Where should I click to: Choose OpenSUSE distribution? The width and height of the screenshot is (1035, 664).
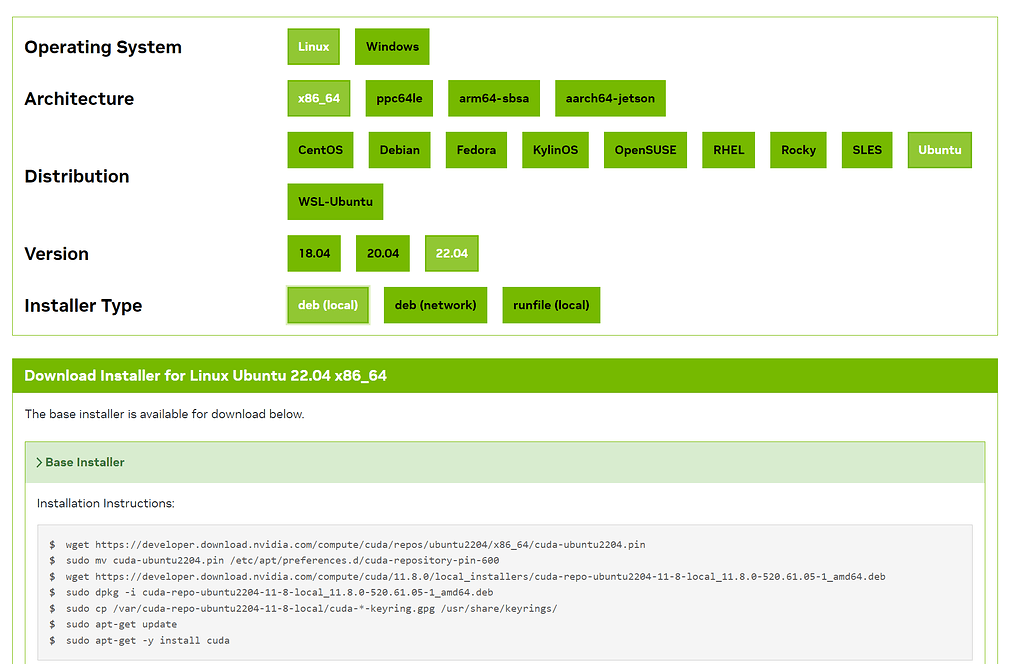[645, 150]
